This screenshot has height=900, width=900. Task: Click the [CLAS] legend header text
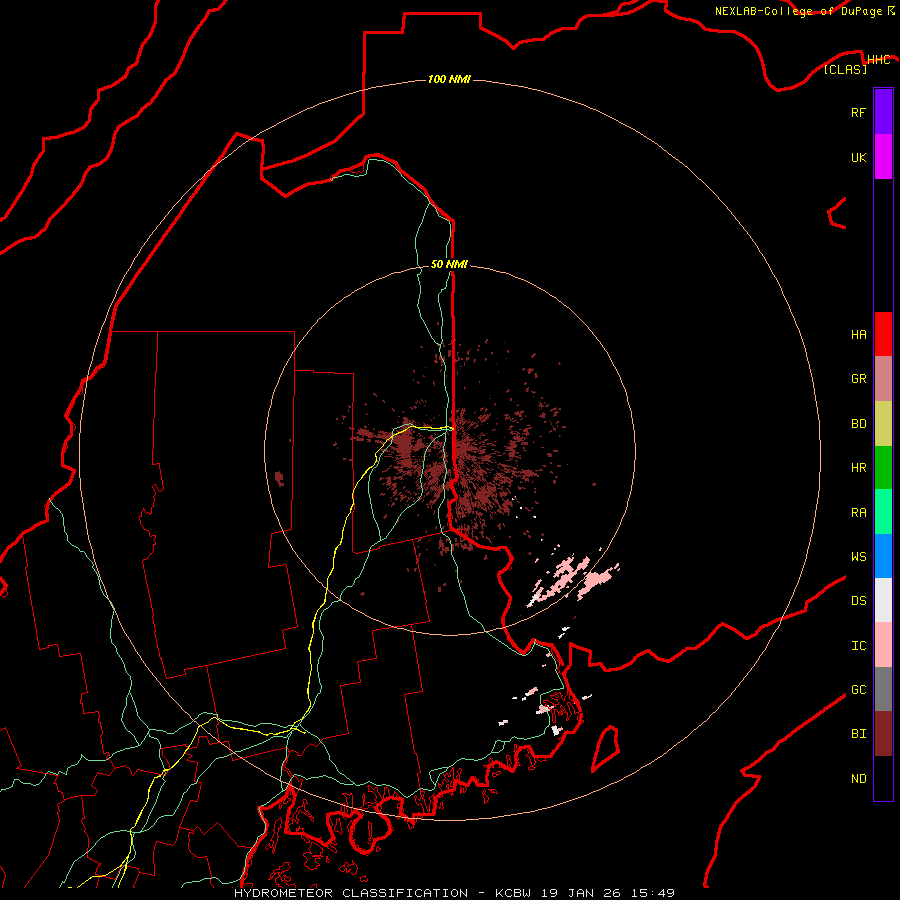845,69
